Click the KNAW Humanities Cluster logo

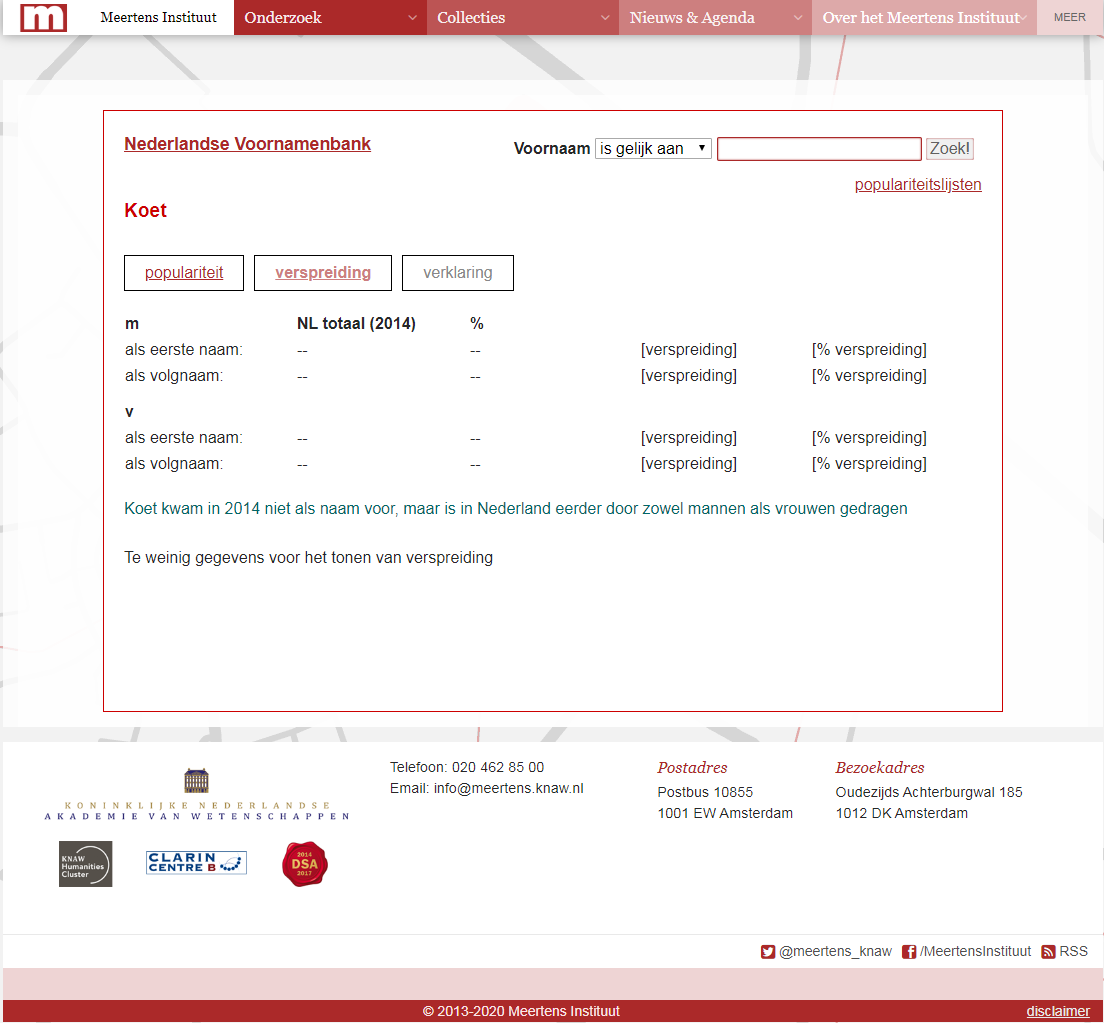point(85,864)
